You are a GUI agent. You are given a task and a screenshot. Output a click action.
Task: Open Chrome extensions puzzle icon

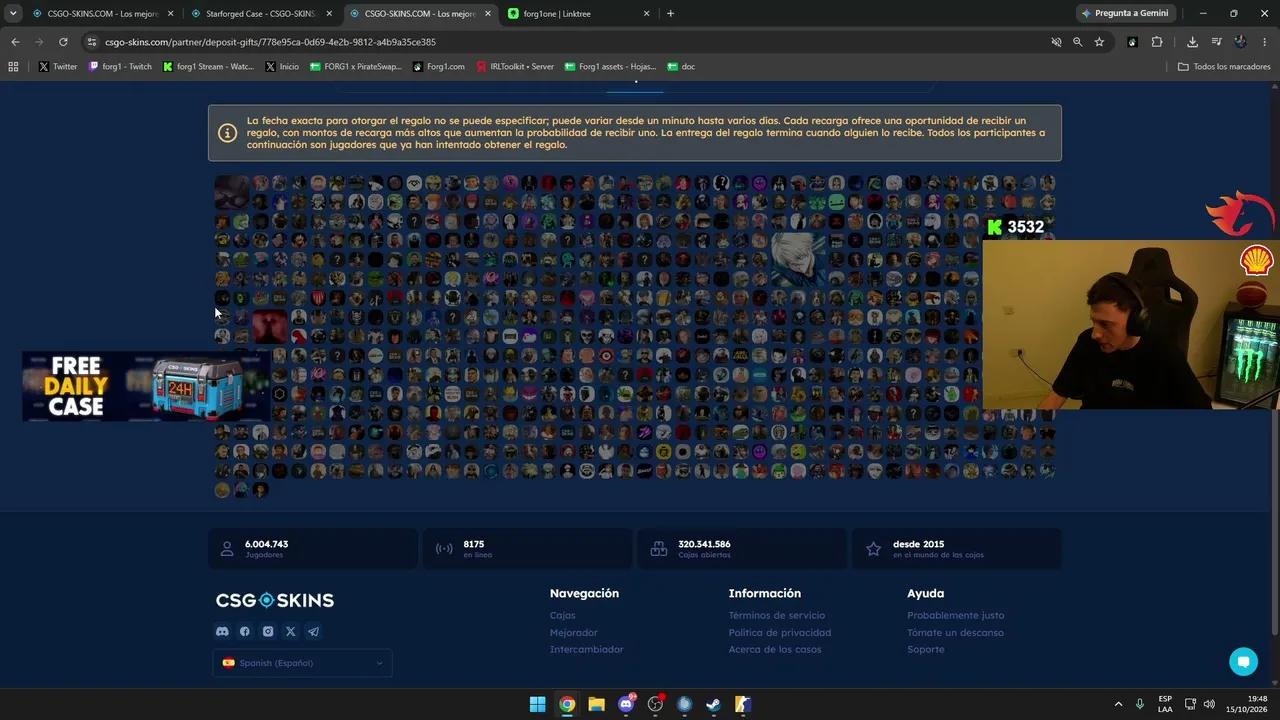(1157, 42)
